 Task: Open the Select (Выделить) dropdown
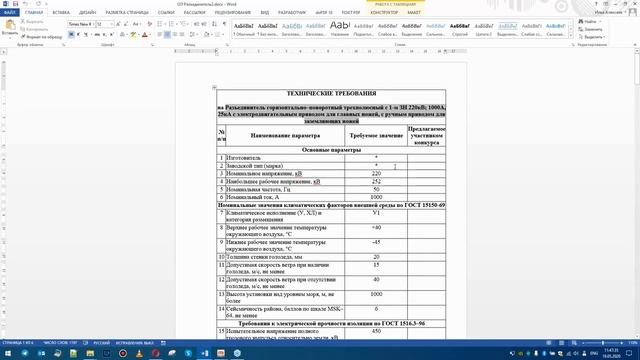(591, 37)
